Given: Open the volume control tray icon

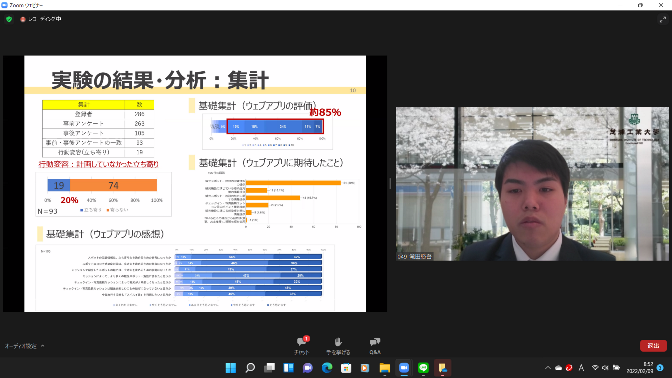Looking at the screenshot, I should point(605,368).
